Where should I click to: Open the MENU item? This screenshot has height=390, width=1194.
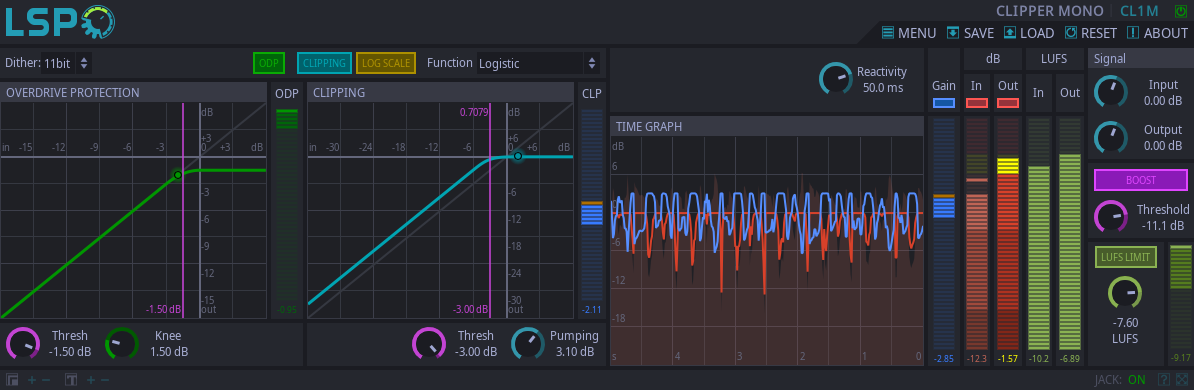pyautogui.click(x=909, y=33)
